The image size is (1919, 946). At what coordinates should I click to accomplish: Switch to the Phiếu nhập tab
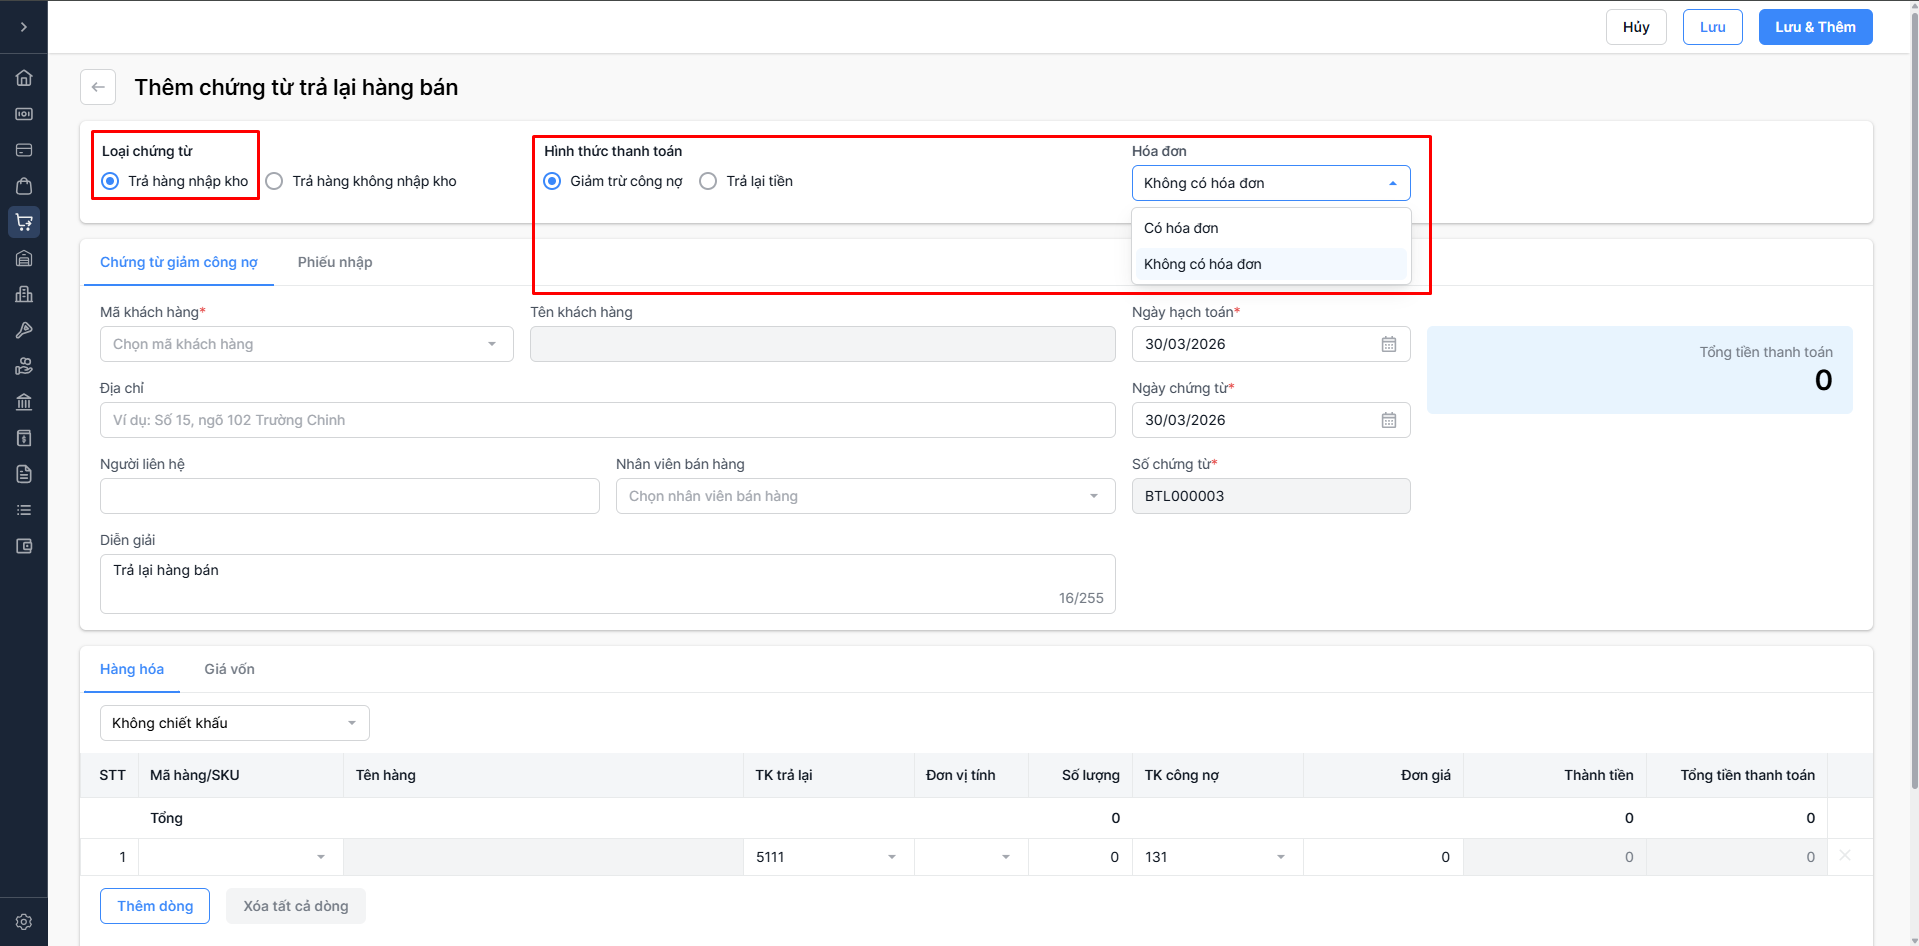point(335,262)
